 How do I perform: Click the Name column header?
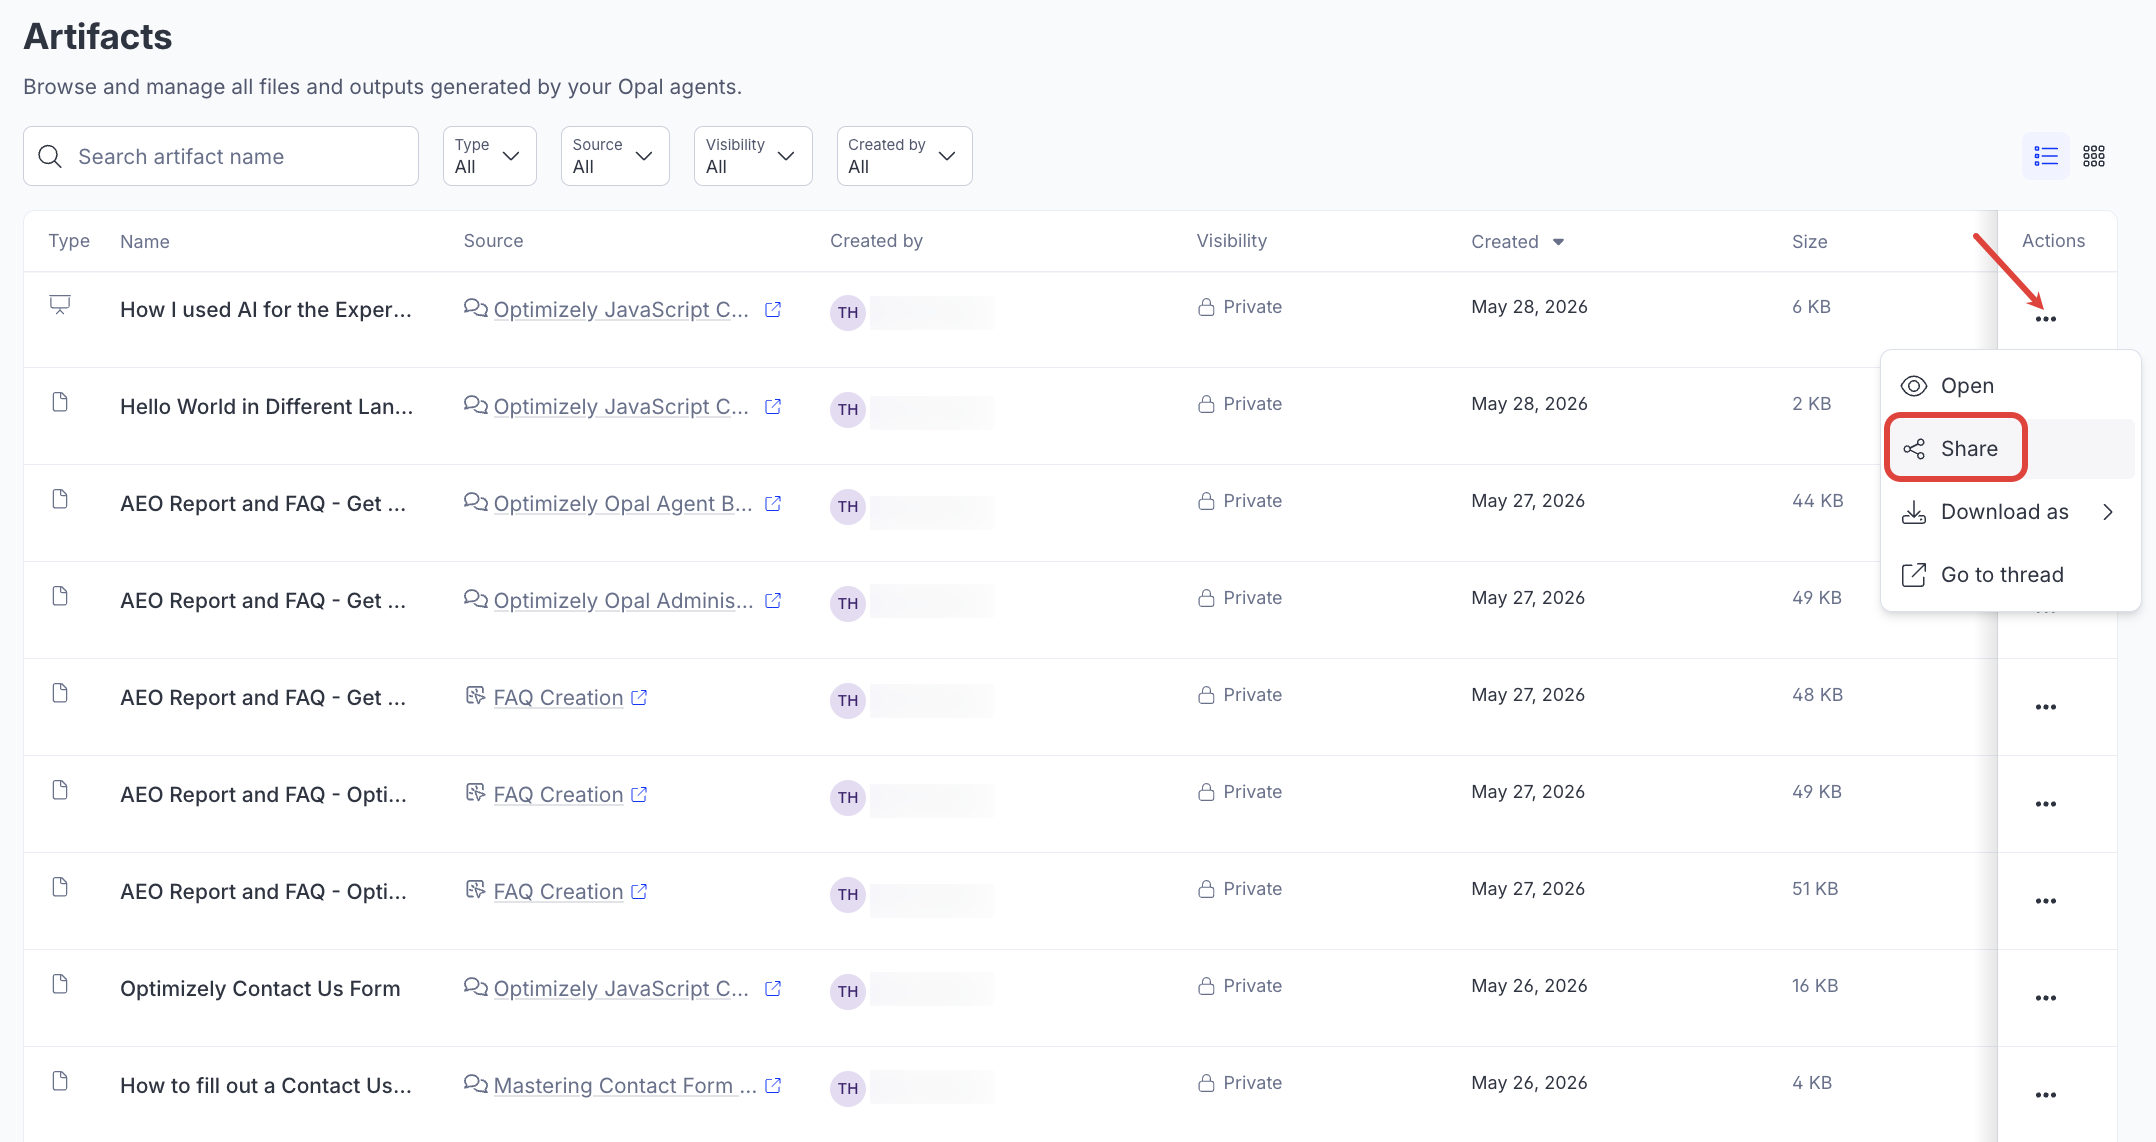tap(145, 242)
